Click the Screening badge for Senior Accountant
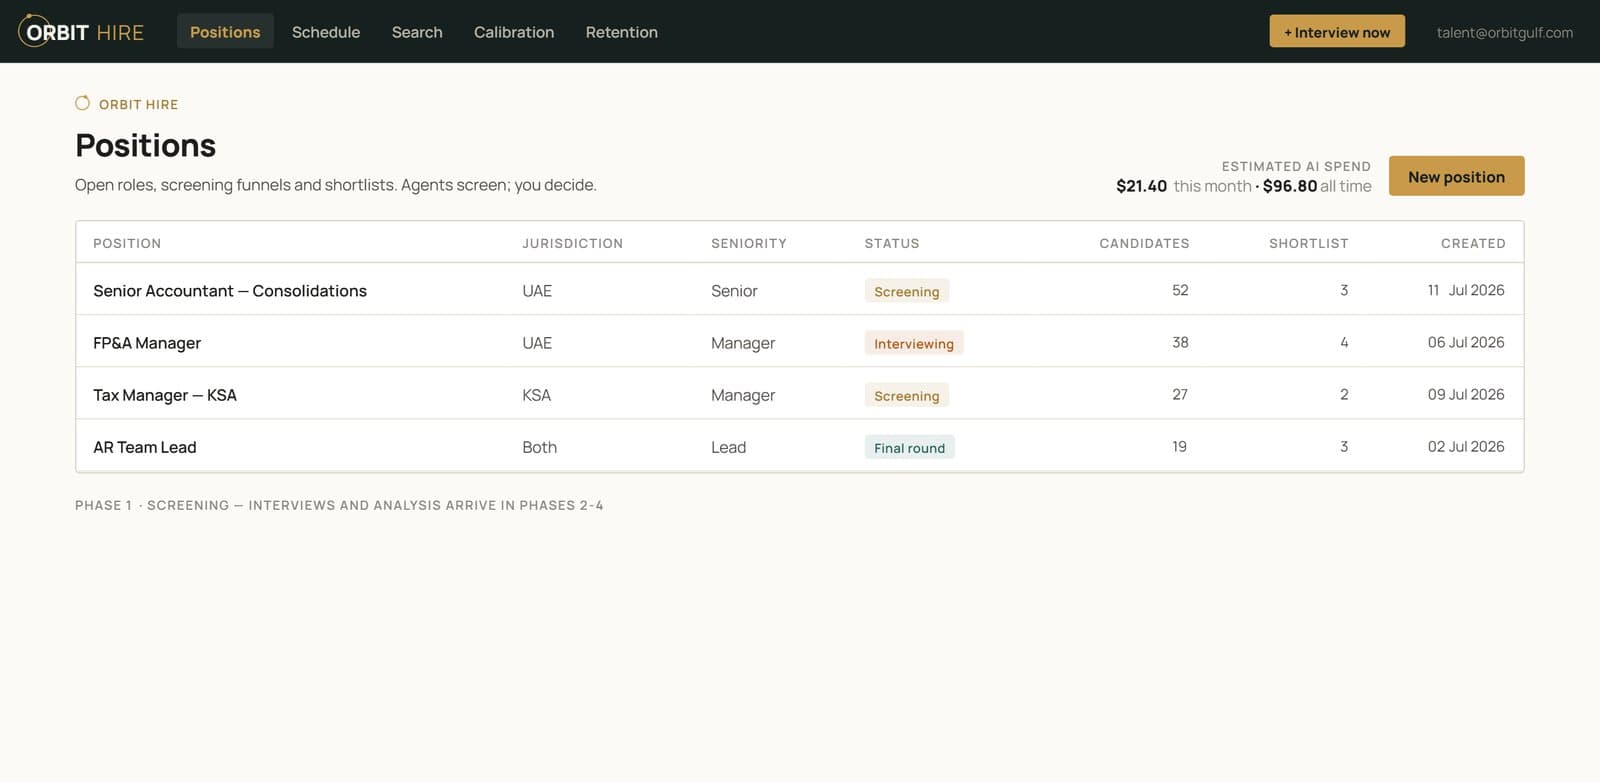 pos(906,291)
